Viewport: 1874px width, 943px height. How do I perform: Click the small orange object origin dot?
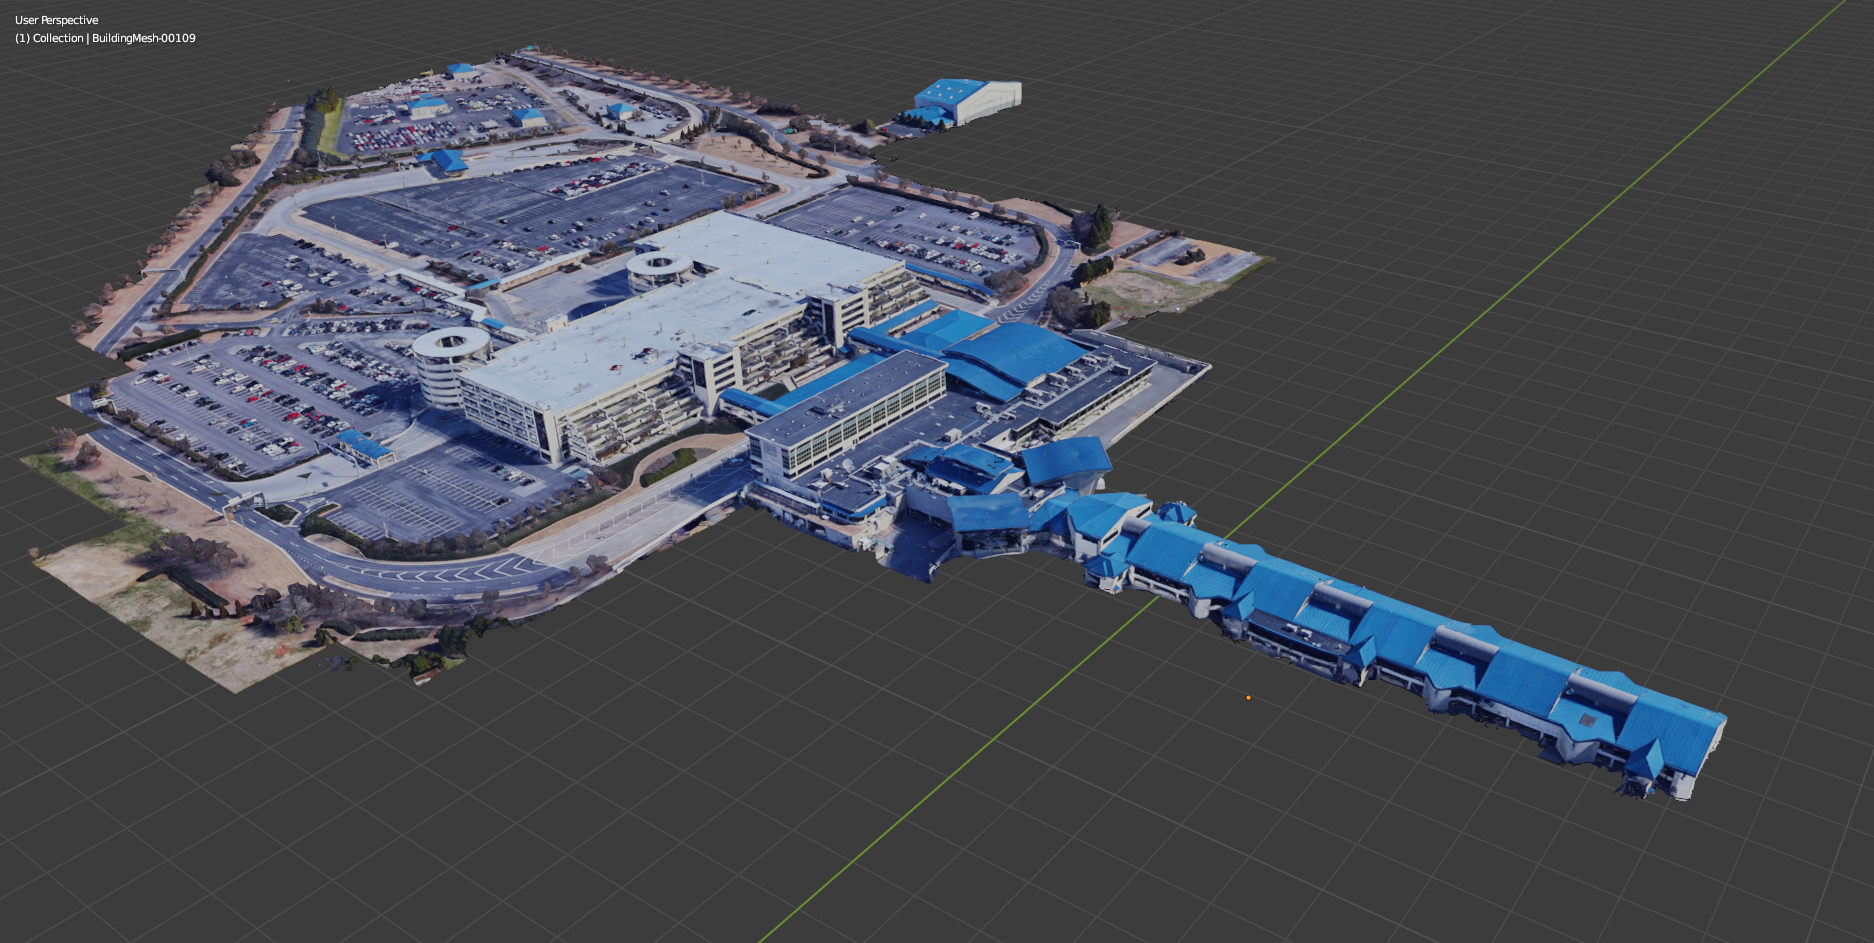pyautogui.click(x=1248, y=697)
